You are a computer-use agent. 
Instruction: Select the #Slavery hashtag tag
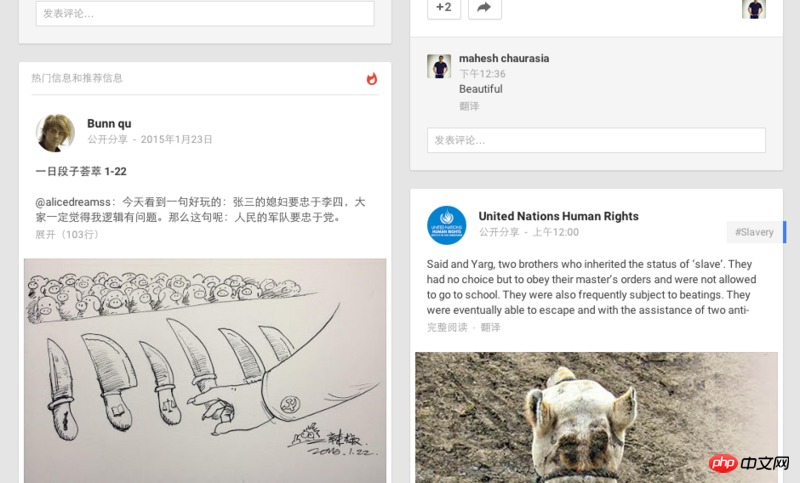756,232
